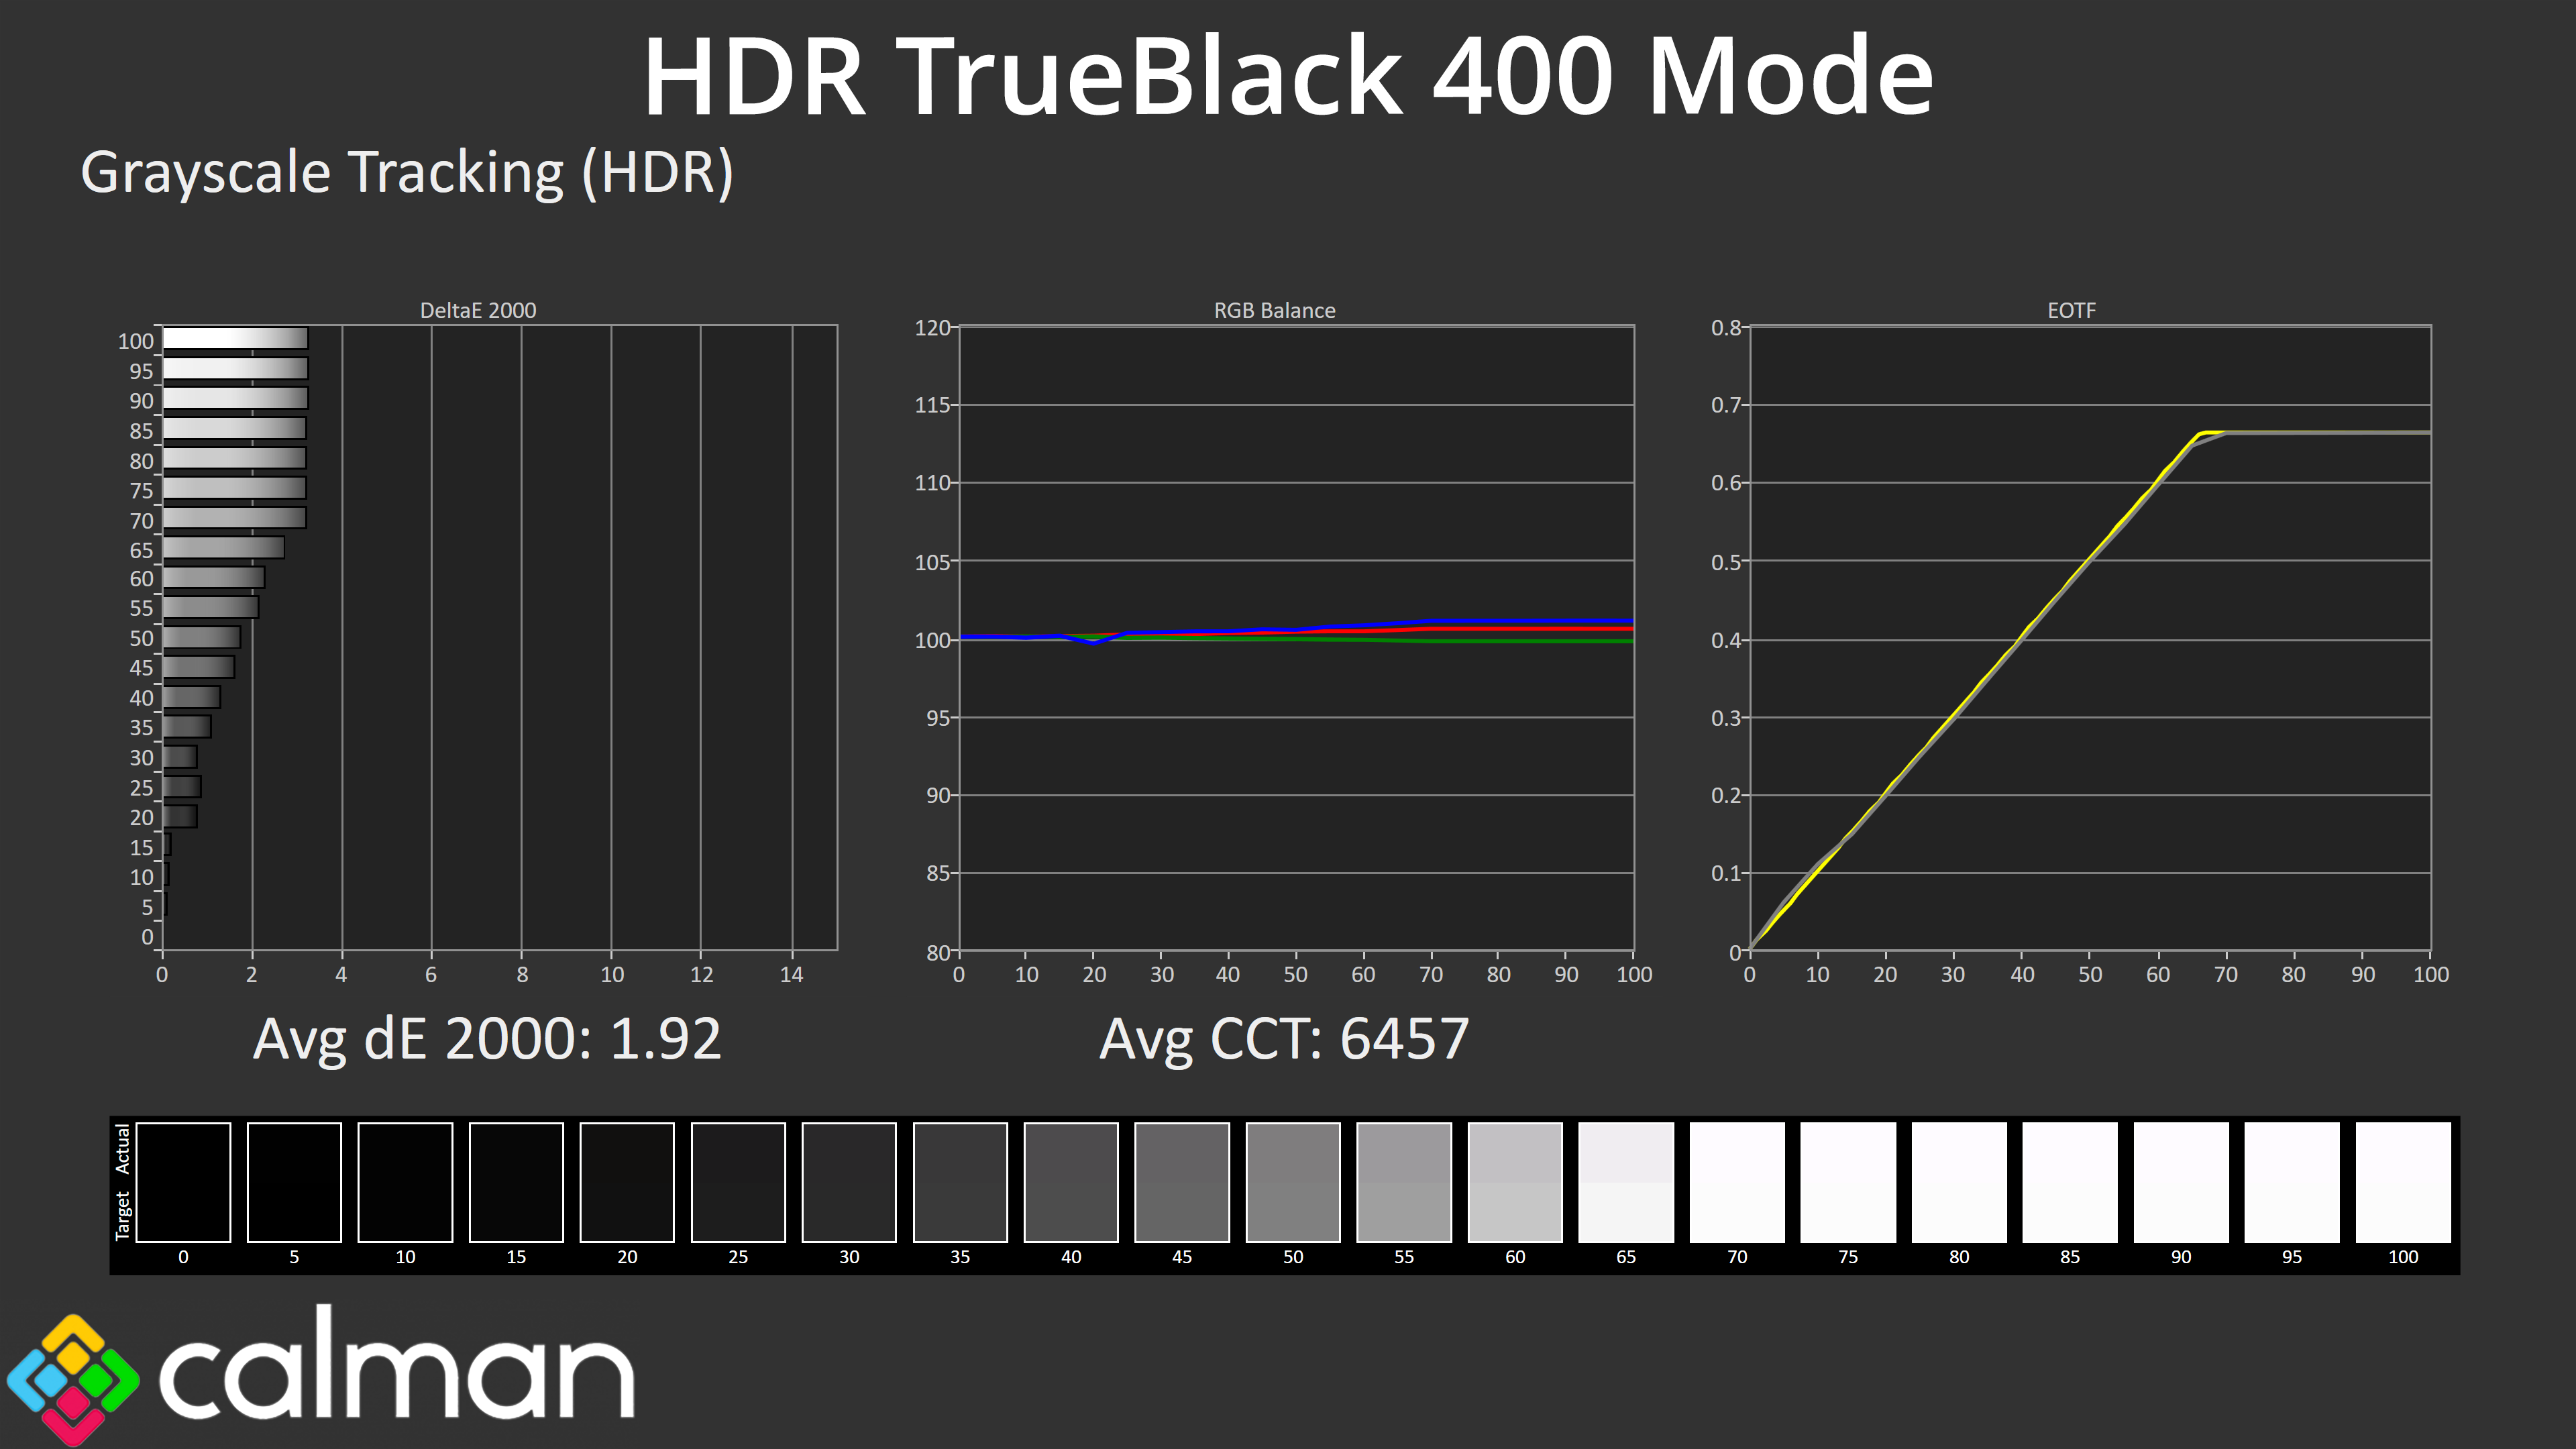Select the grayscale swatch labeled 65
This screenshot has width=2576, height=1449.
1625,1182
